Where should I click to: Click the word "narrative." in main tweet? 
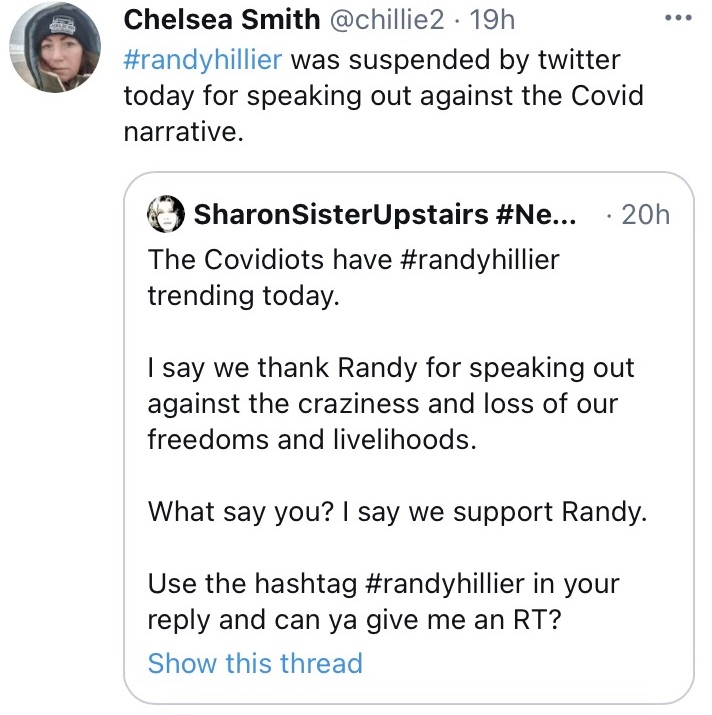[183, 133]
